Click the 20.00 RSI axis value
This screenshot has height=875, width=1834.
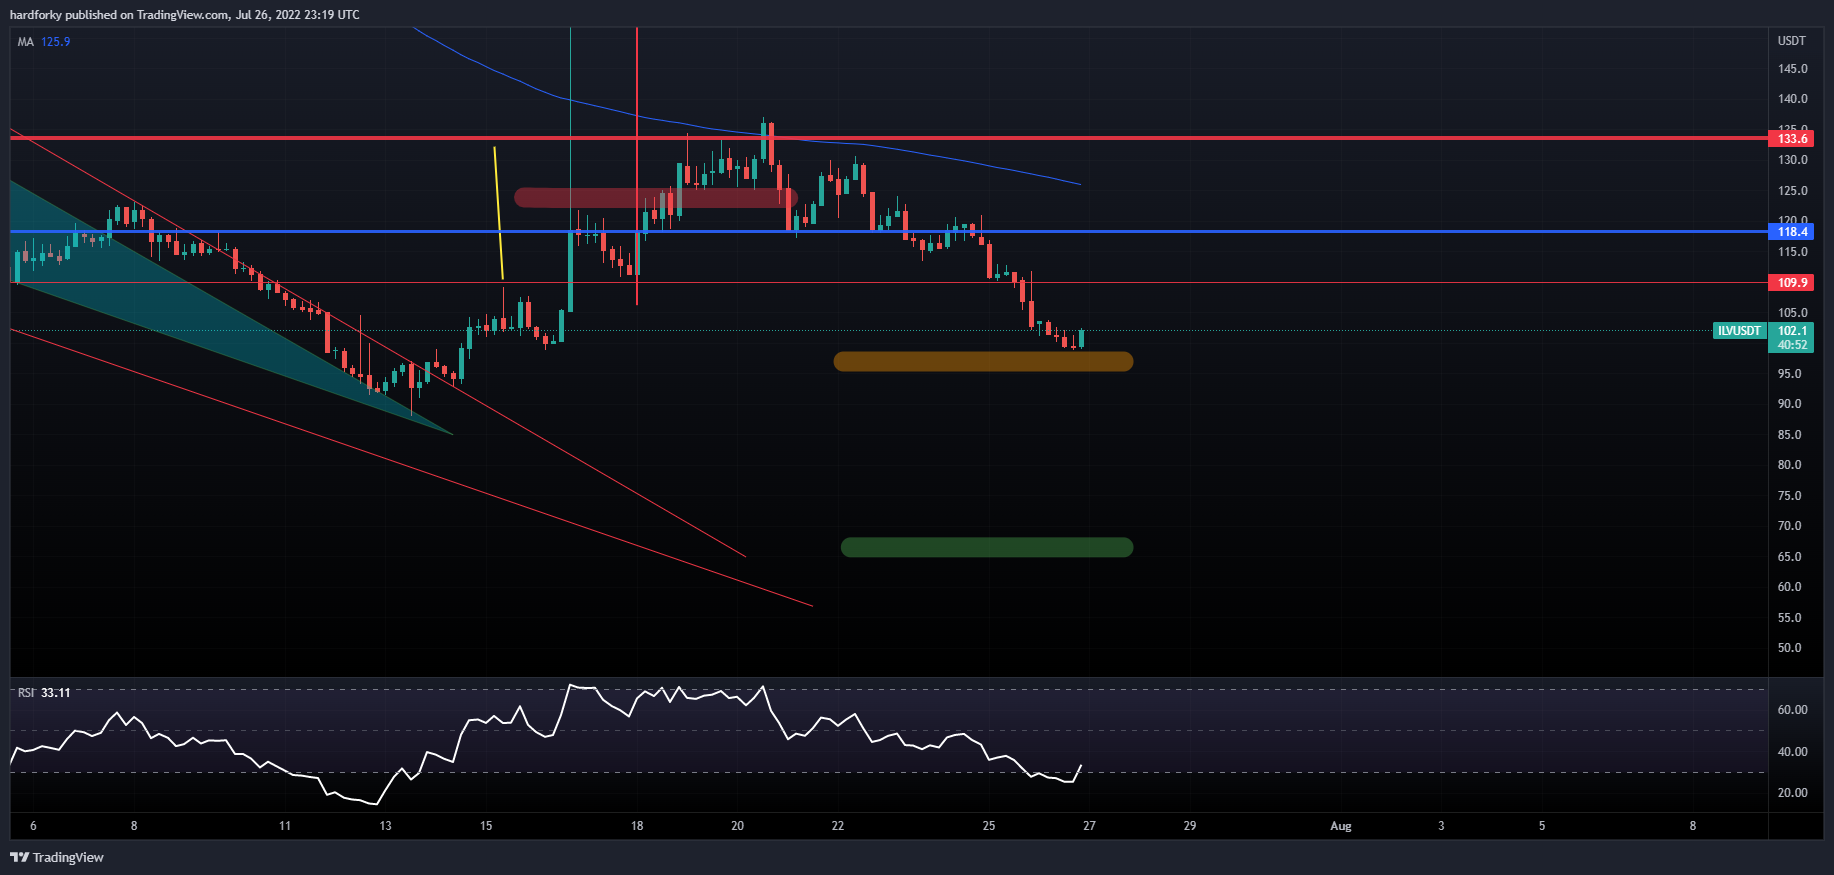pyautogui.click(x=1793, y=793)
